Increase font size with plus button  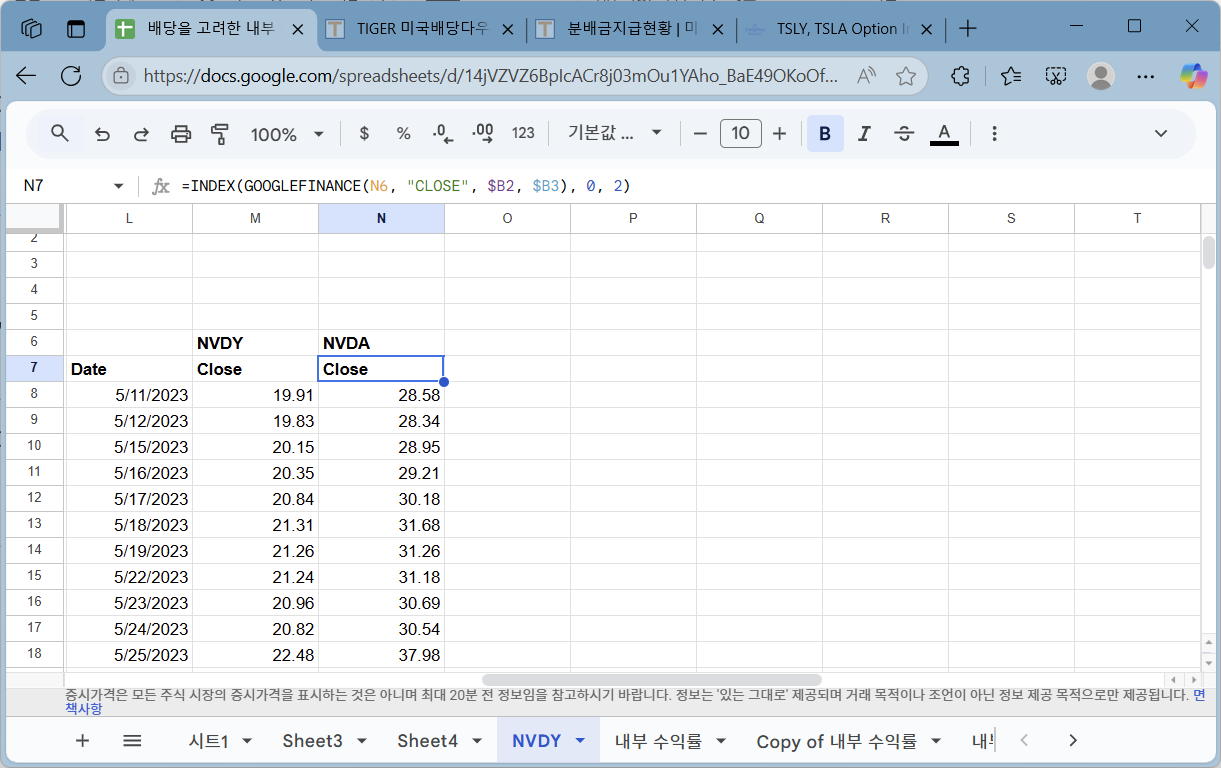point(780,134)
